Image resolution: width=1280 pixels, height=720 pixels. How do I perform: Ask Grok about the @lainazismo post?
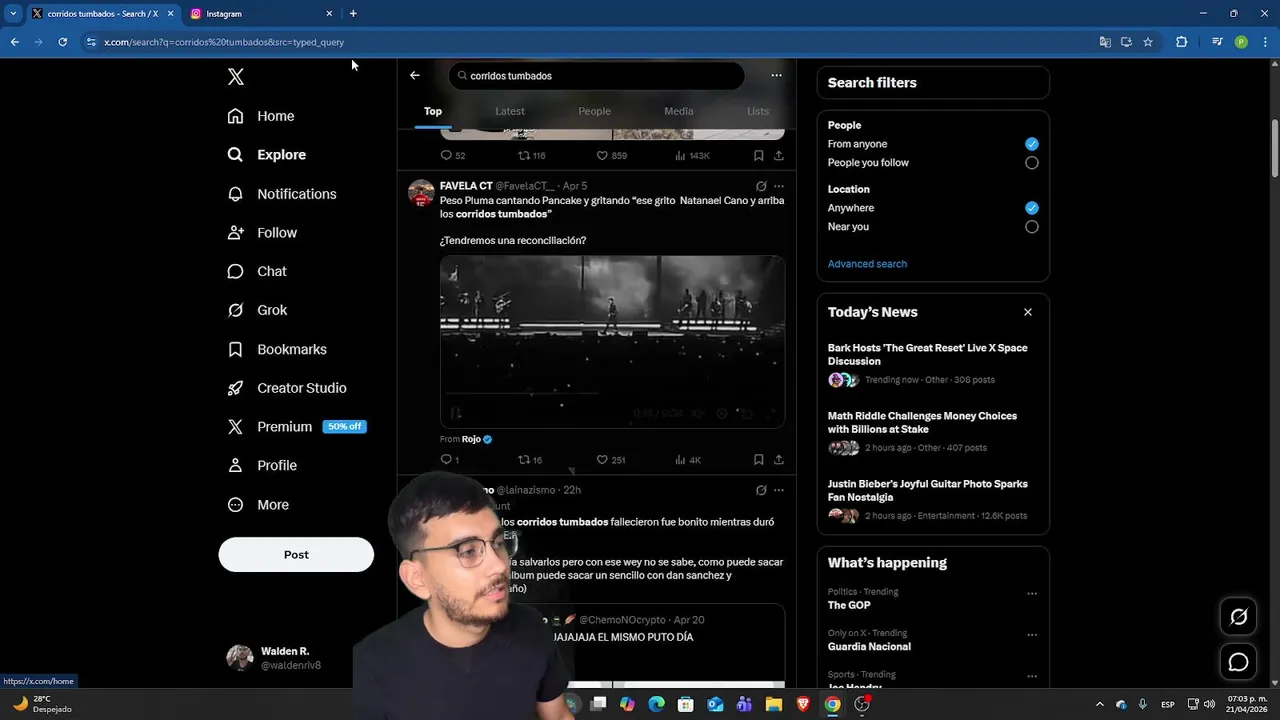coord(761,490)
